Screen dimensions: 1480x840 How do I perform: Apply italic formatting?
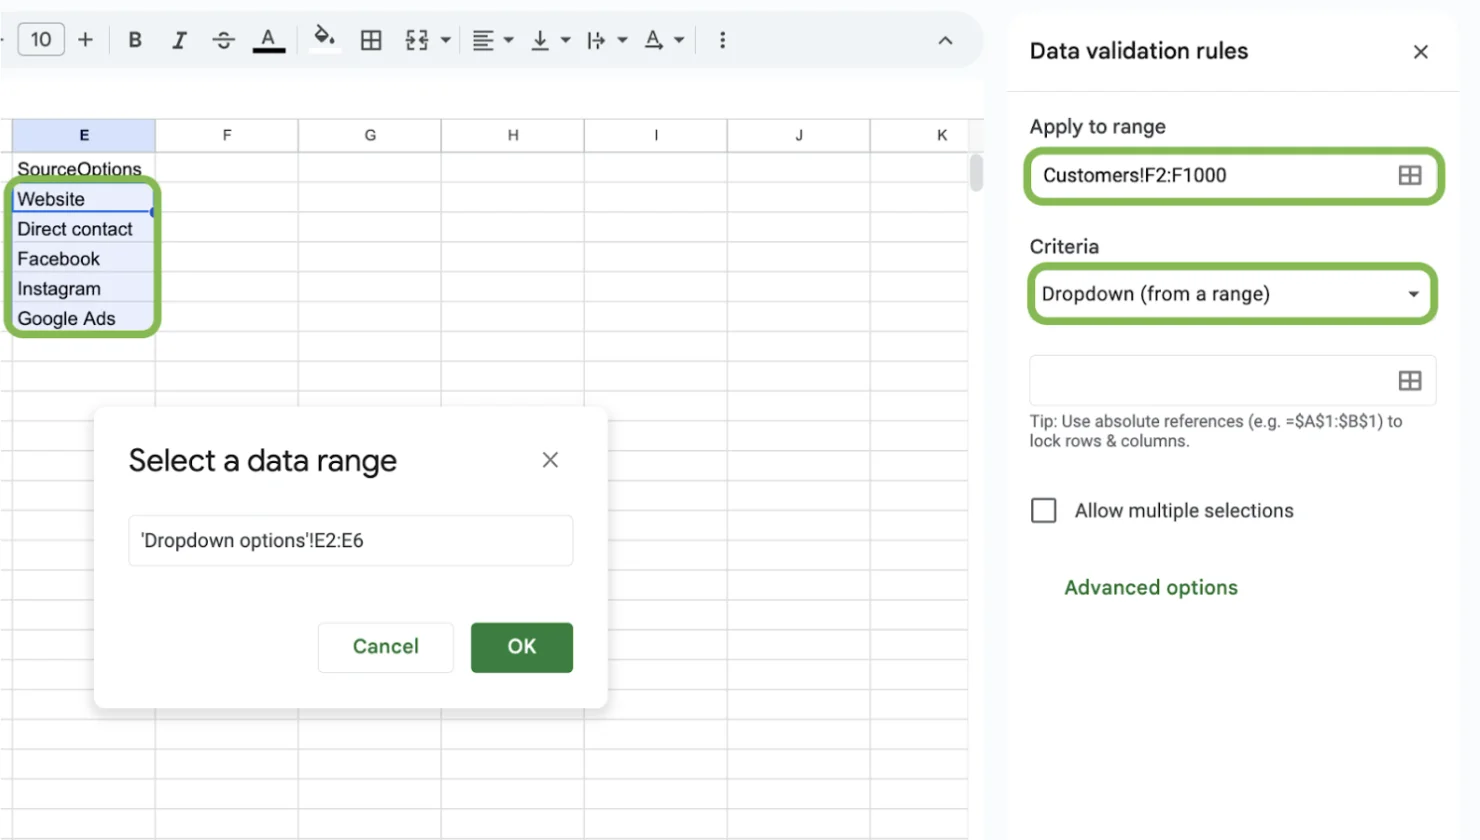pyautogui.click(x=179, y=40)
